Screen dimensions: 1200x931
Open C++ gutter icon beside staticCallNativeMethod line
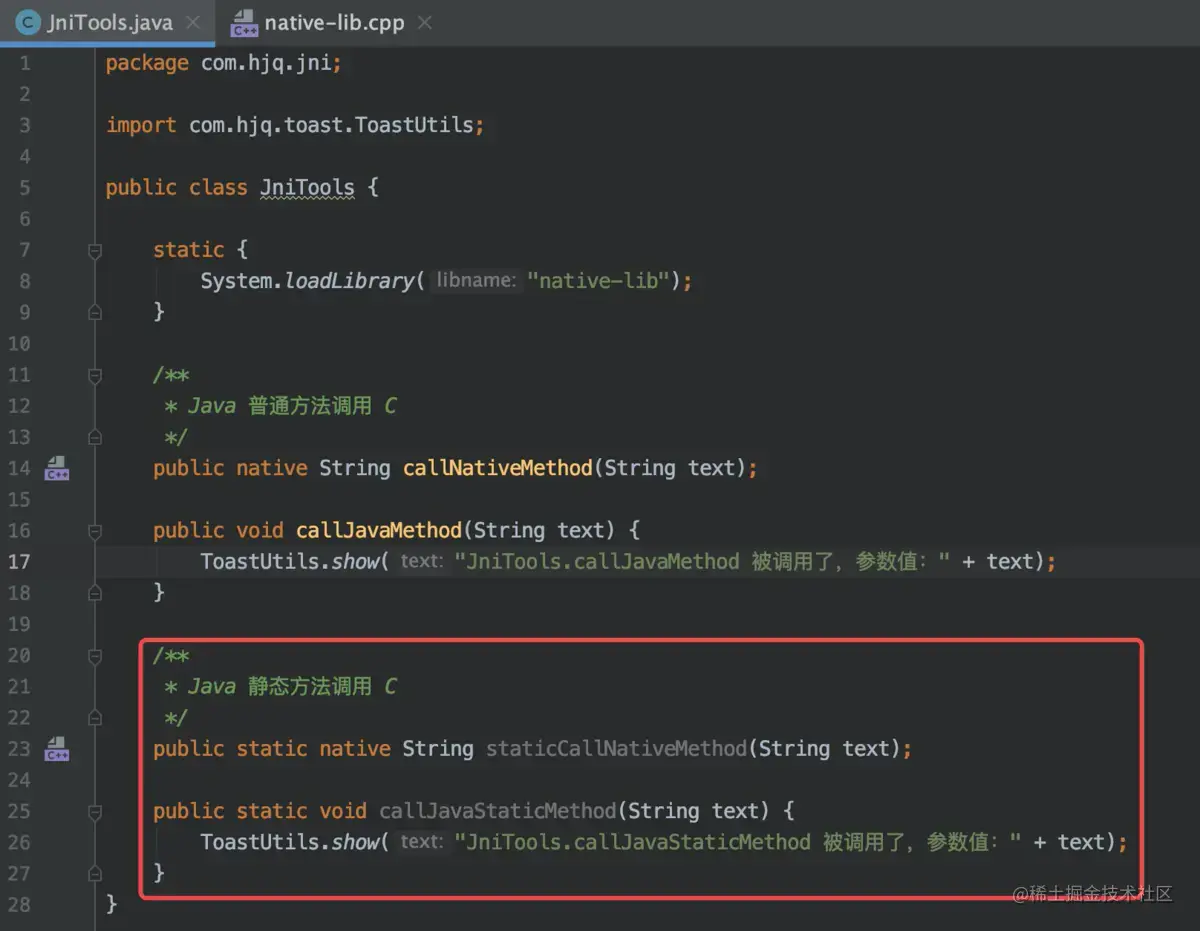(x=57, y=749)
